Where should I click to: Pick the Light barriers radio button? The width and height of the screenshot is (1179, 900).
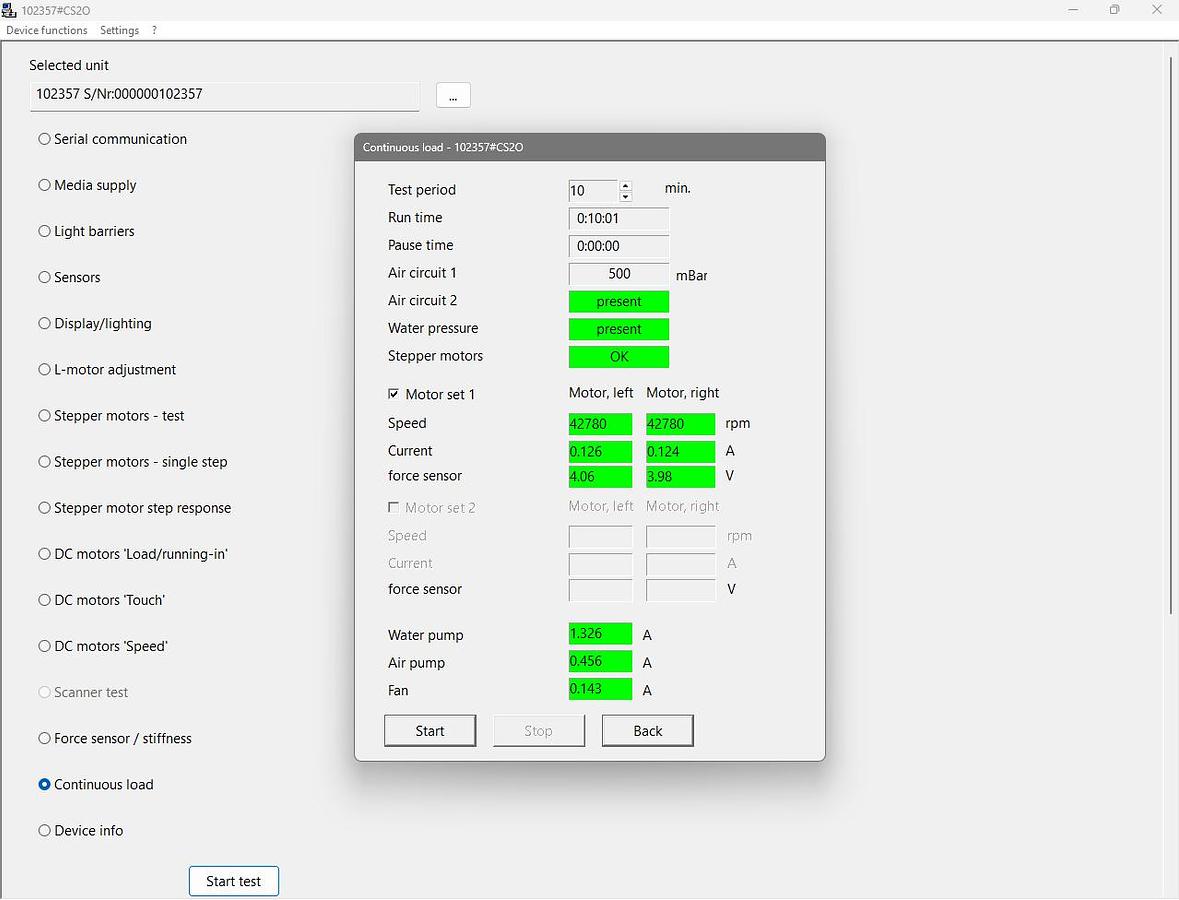tap(44, 231)
